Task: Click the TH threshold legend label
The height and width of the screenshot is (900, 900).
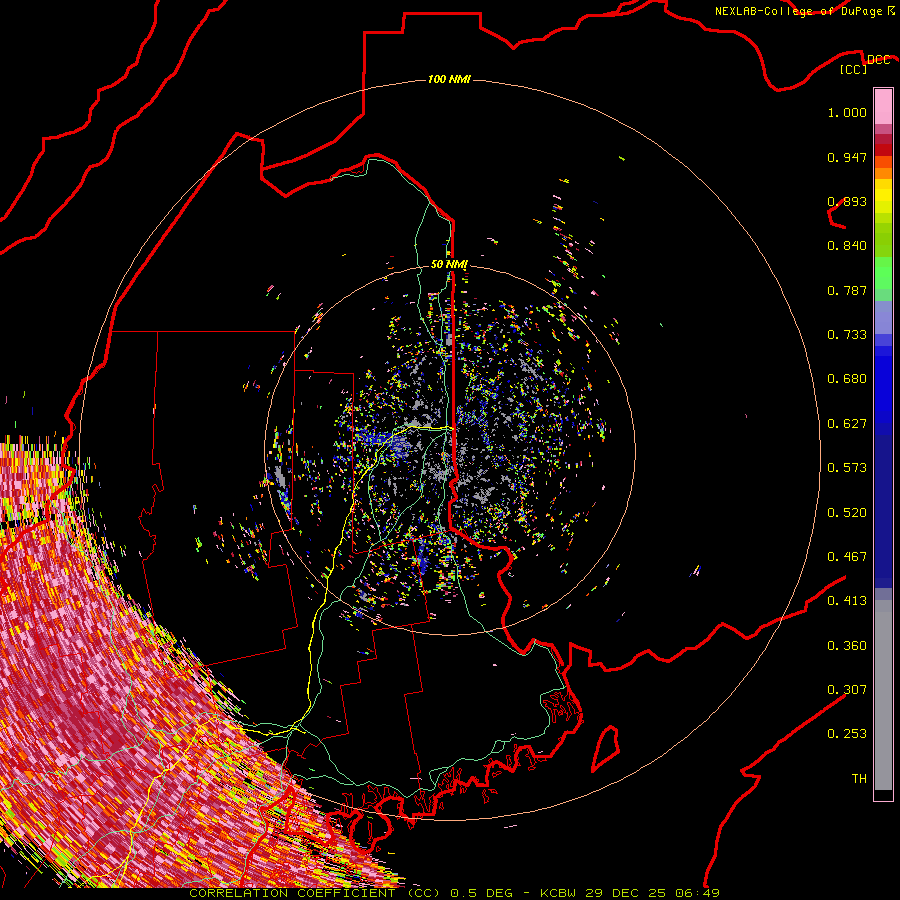Action: click(x=859, y=779)
